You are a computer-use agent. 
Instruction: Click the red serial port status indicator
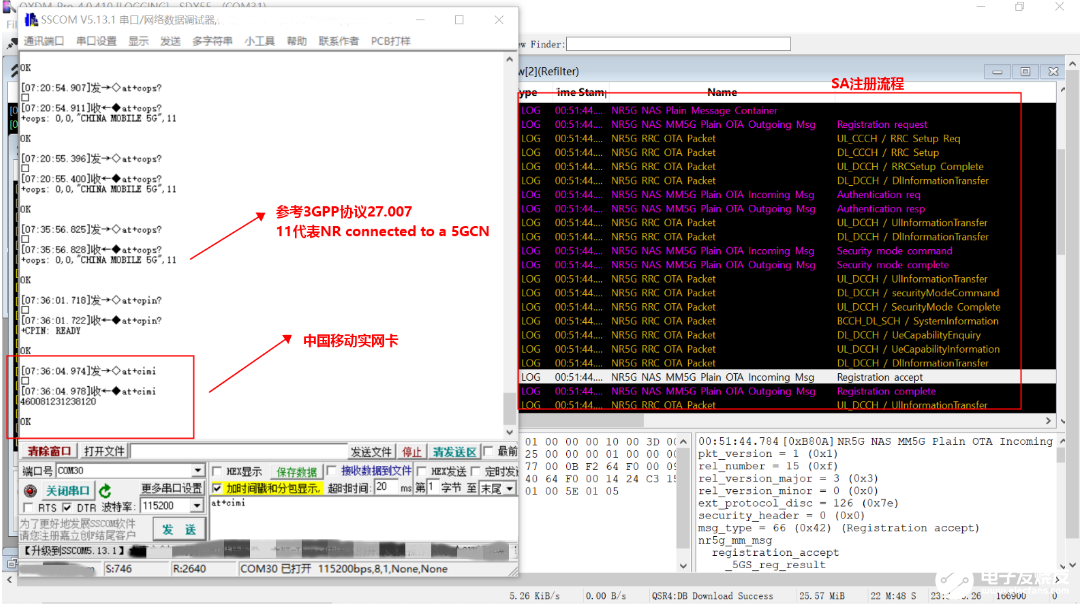(30, 491)
